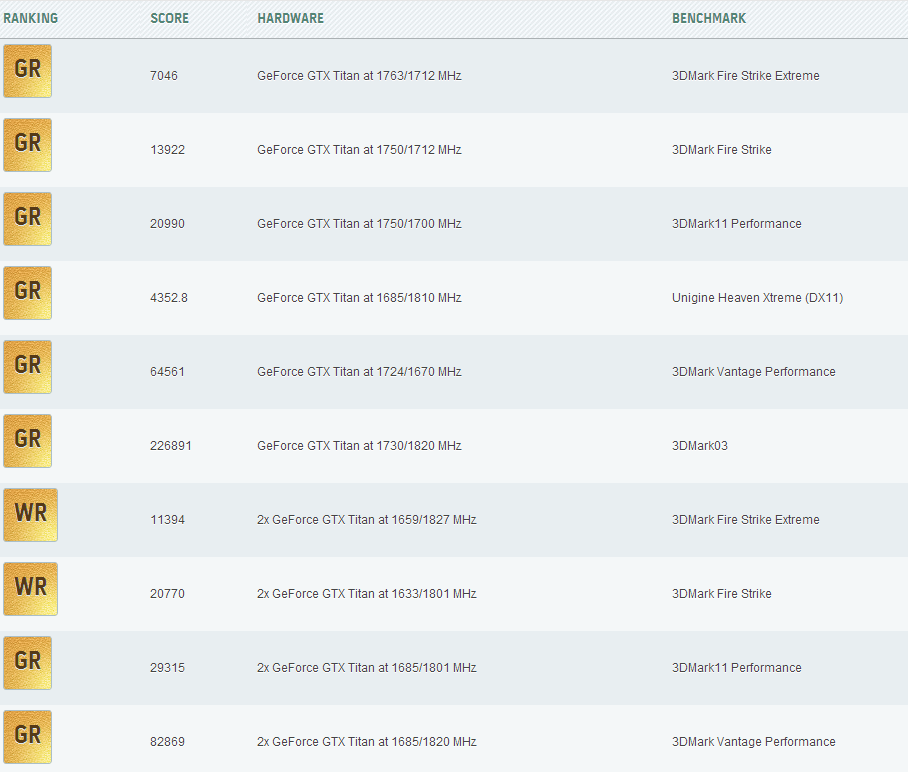This screenshot has width=908, height=772.
Task: Select the 3DMark03 benchmark
Action: [700, 446]
